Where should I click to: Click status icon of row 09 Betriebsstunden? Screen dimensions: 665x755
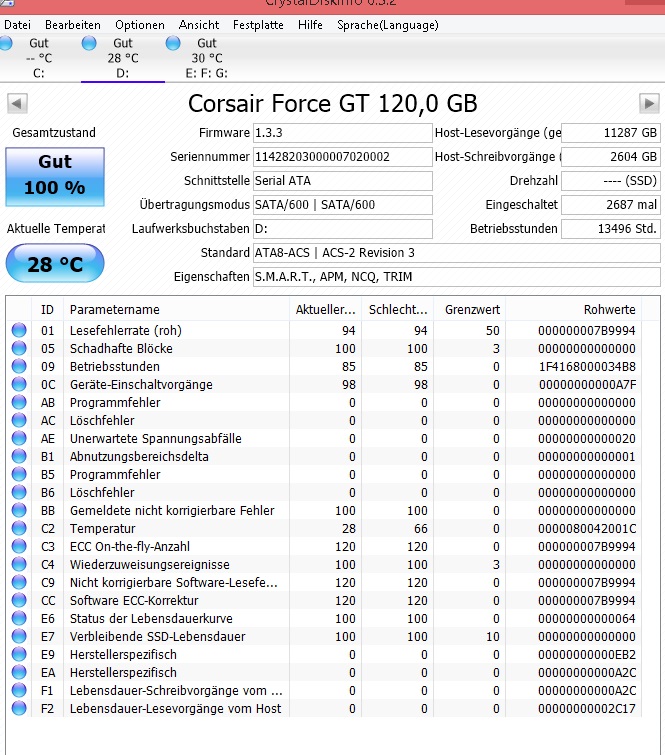coord(19,366)
